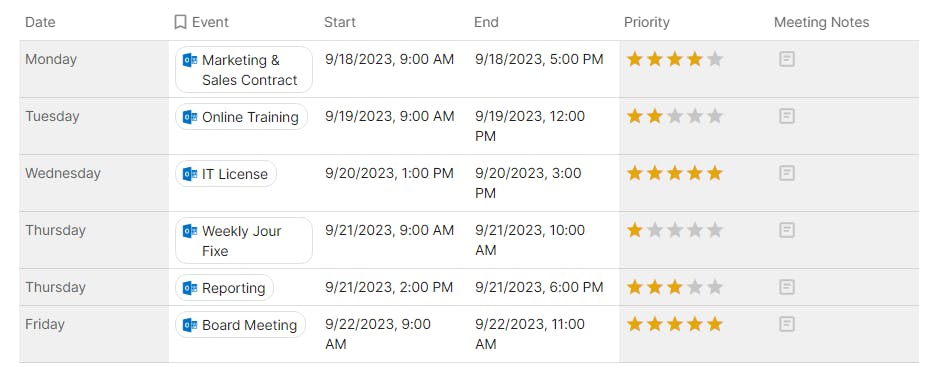Open IT License event chip
The image size is (939, 382).
click(x=226, y=174)
